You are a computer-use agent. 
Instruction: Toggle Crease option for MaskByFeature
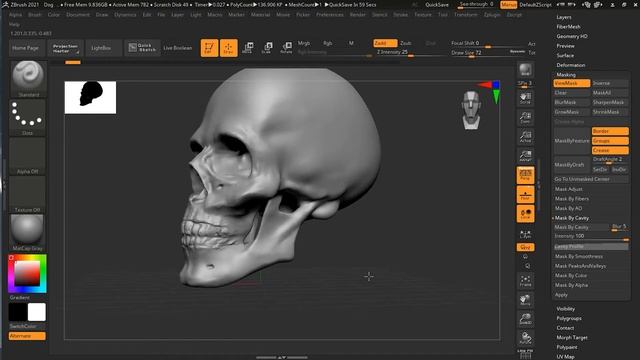click(610, 151)
